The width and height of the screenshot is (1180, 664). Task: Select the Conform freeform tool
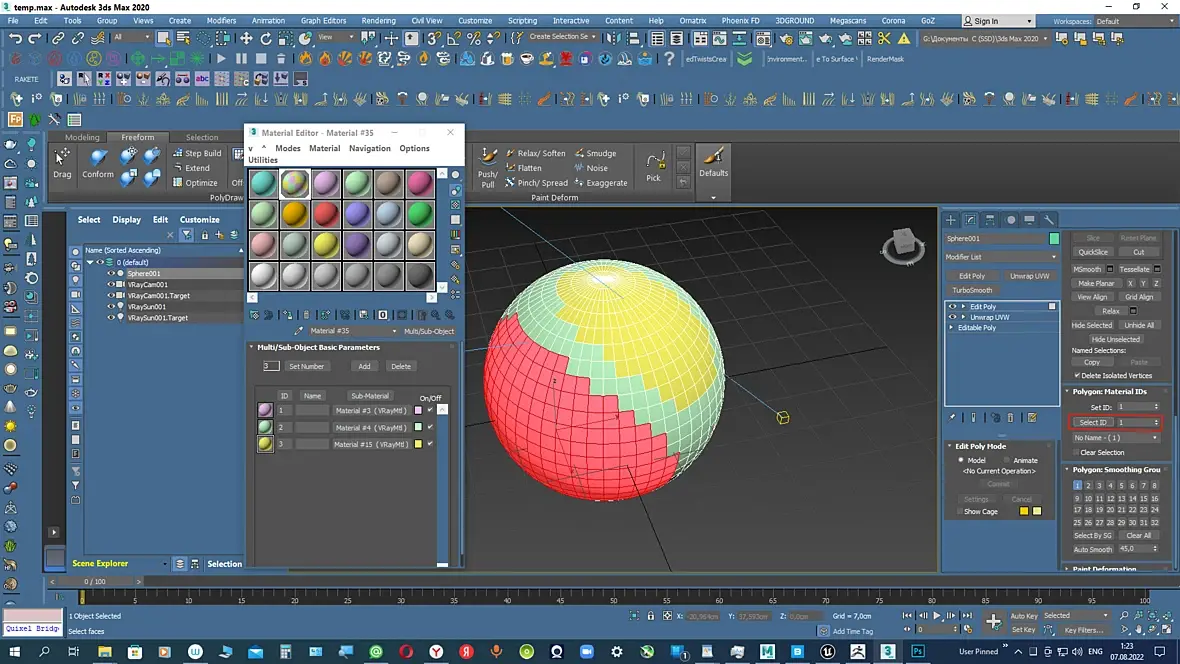pyautogui.click(x=98, y=162)
